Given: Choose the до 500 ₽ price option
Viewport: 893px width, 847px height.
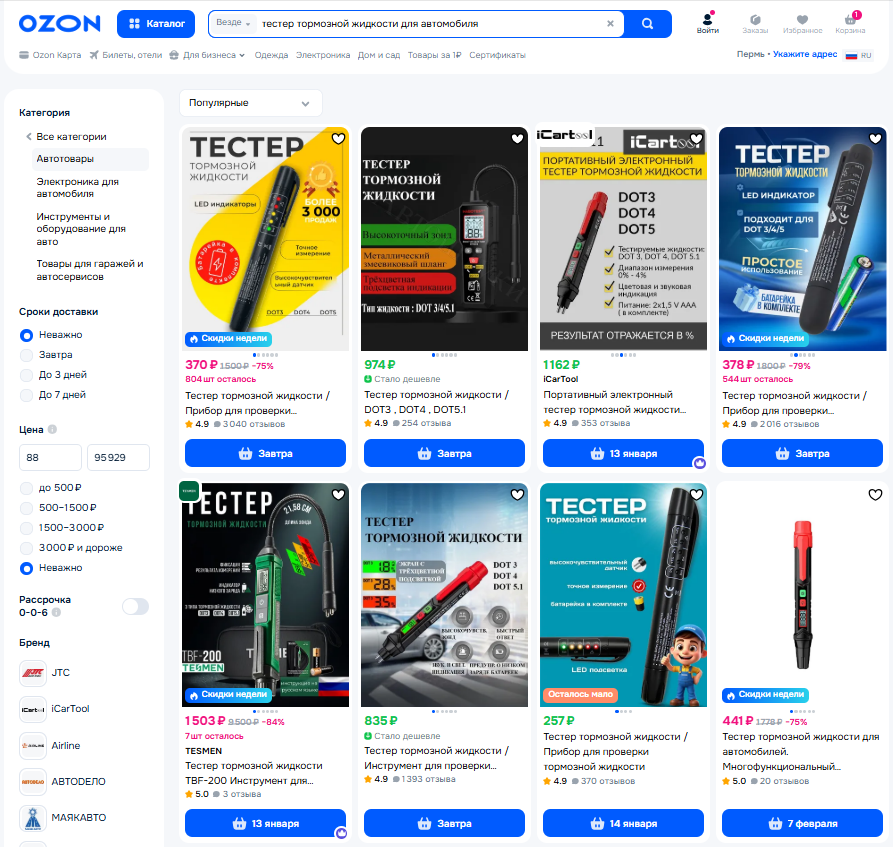Looking at the screenshot, I should point(26,488).
